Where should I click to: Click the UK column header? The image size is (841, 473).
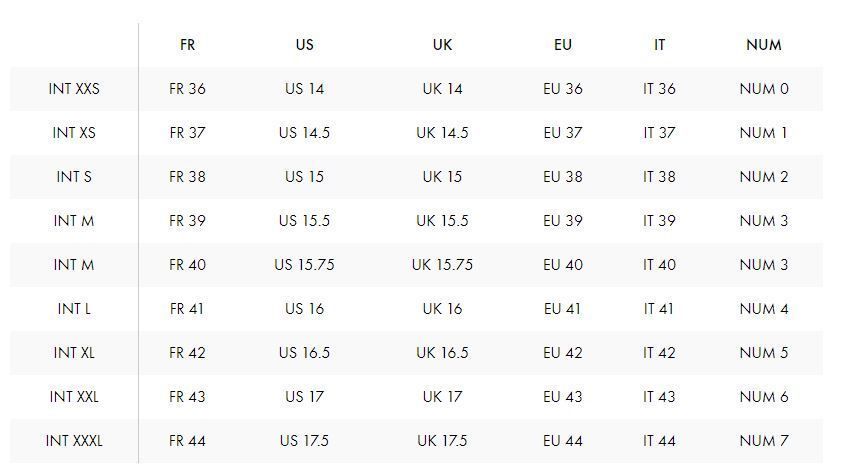(442, 45)
